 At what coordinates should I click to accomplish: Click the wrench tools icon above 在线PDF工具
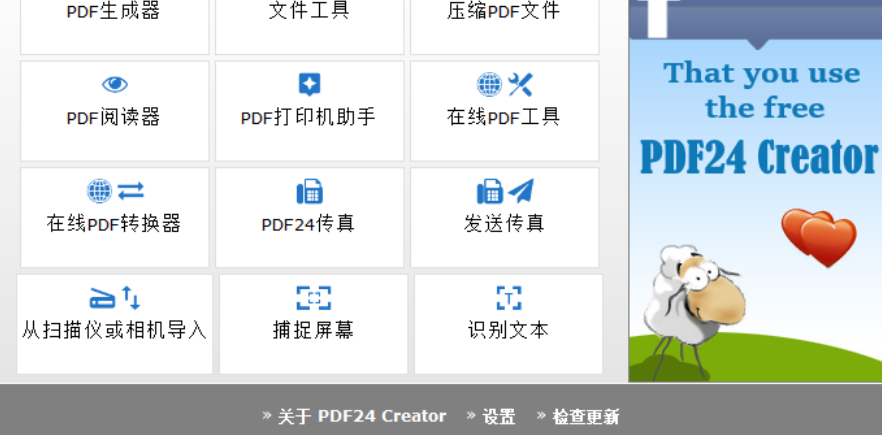coord(520,85)
